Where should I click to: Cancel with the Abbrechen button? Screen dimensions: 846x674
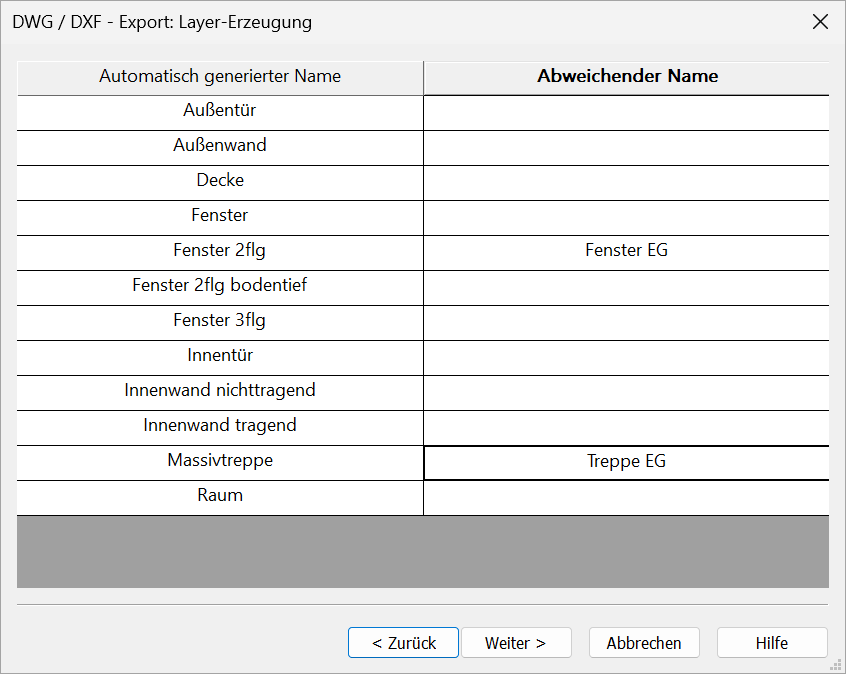click(644, 642)
